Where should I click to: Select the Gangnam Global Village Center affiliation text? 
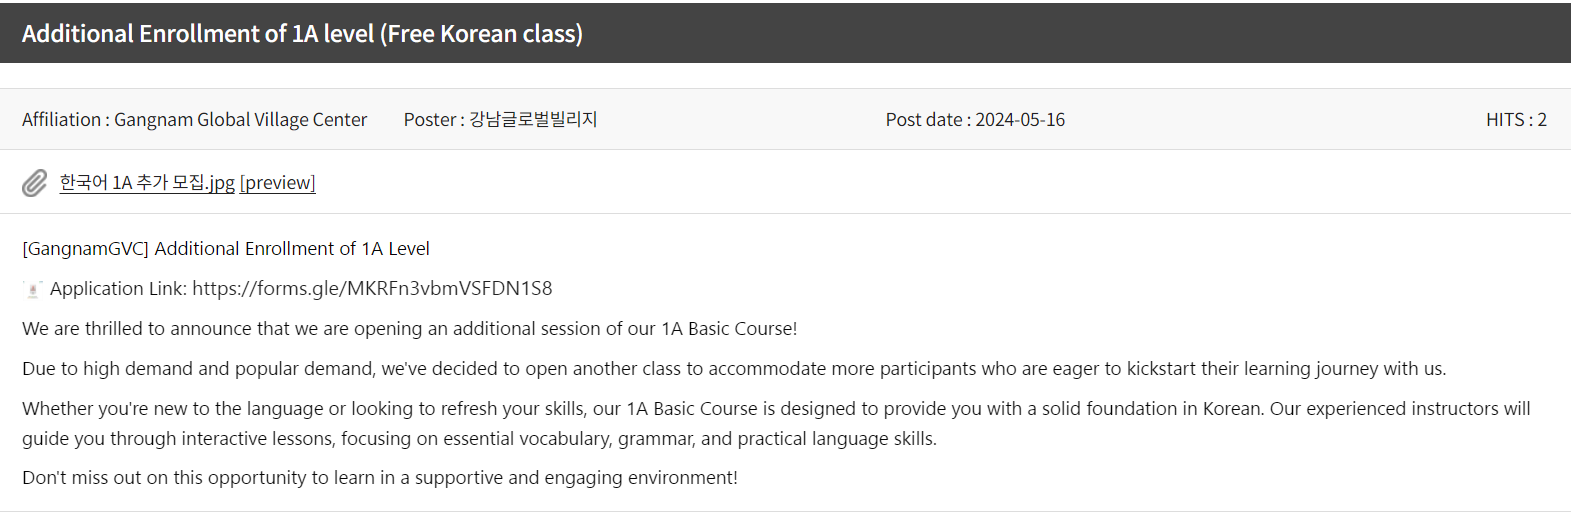(241, 120)
